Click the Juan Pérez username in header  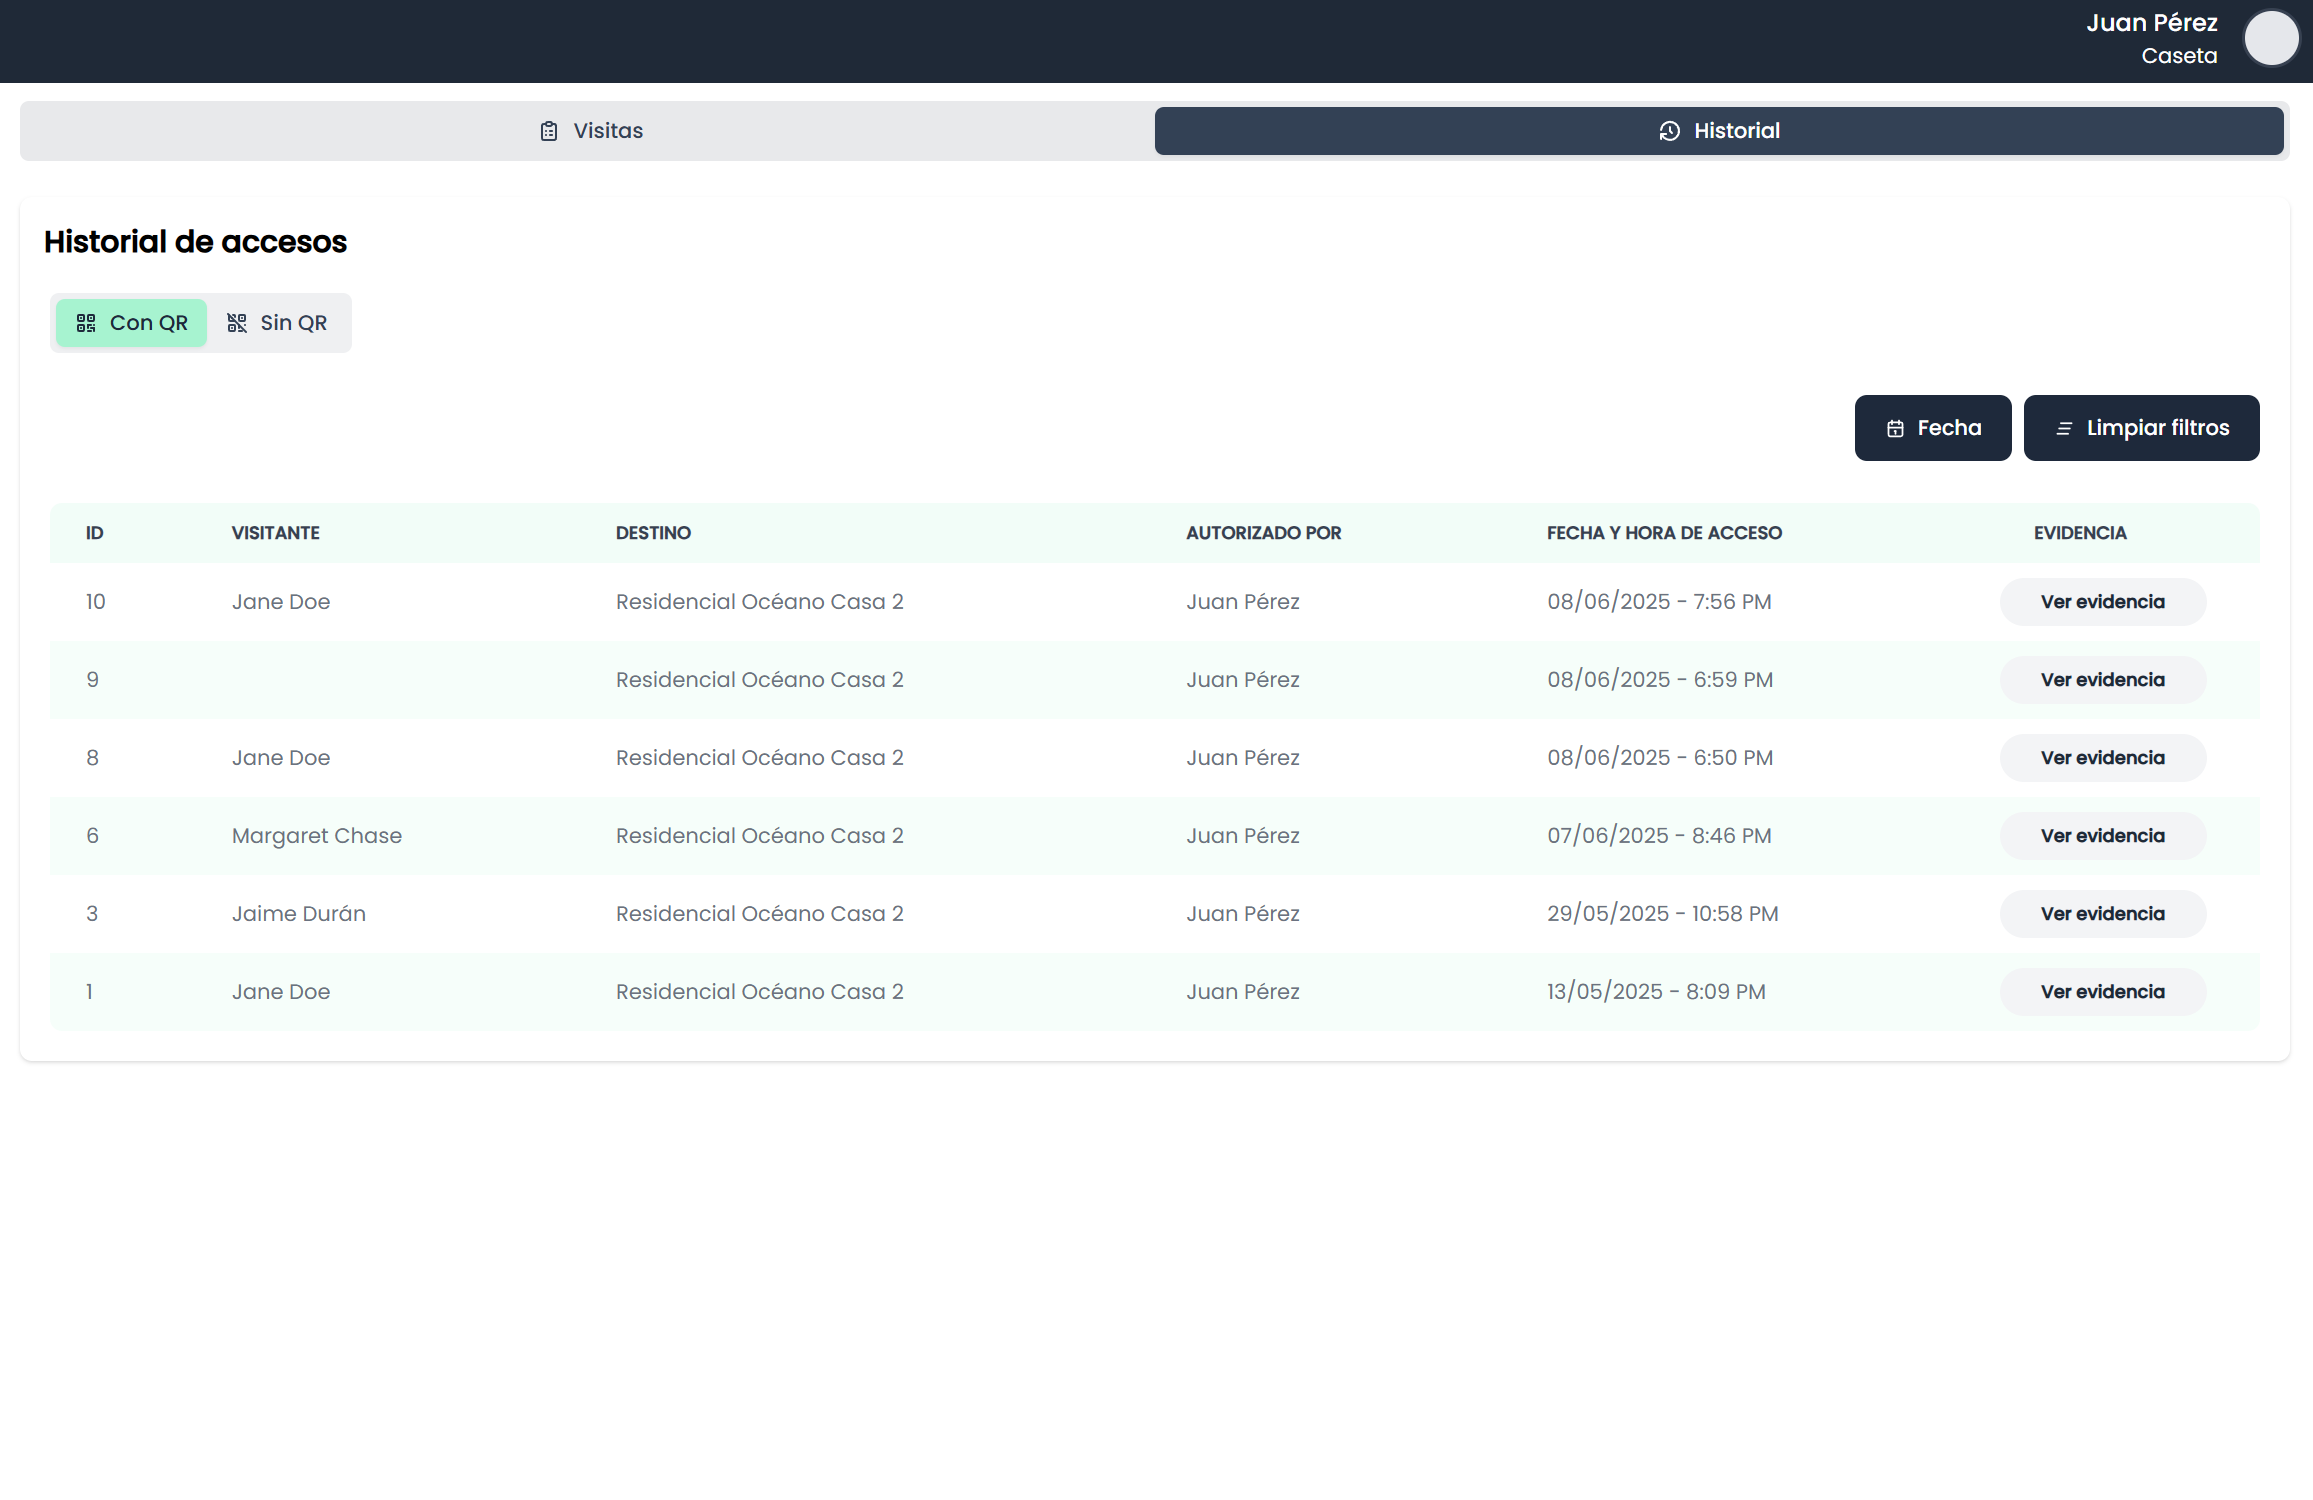coord(2151,23)
